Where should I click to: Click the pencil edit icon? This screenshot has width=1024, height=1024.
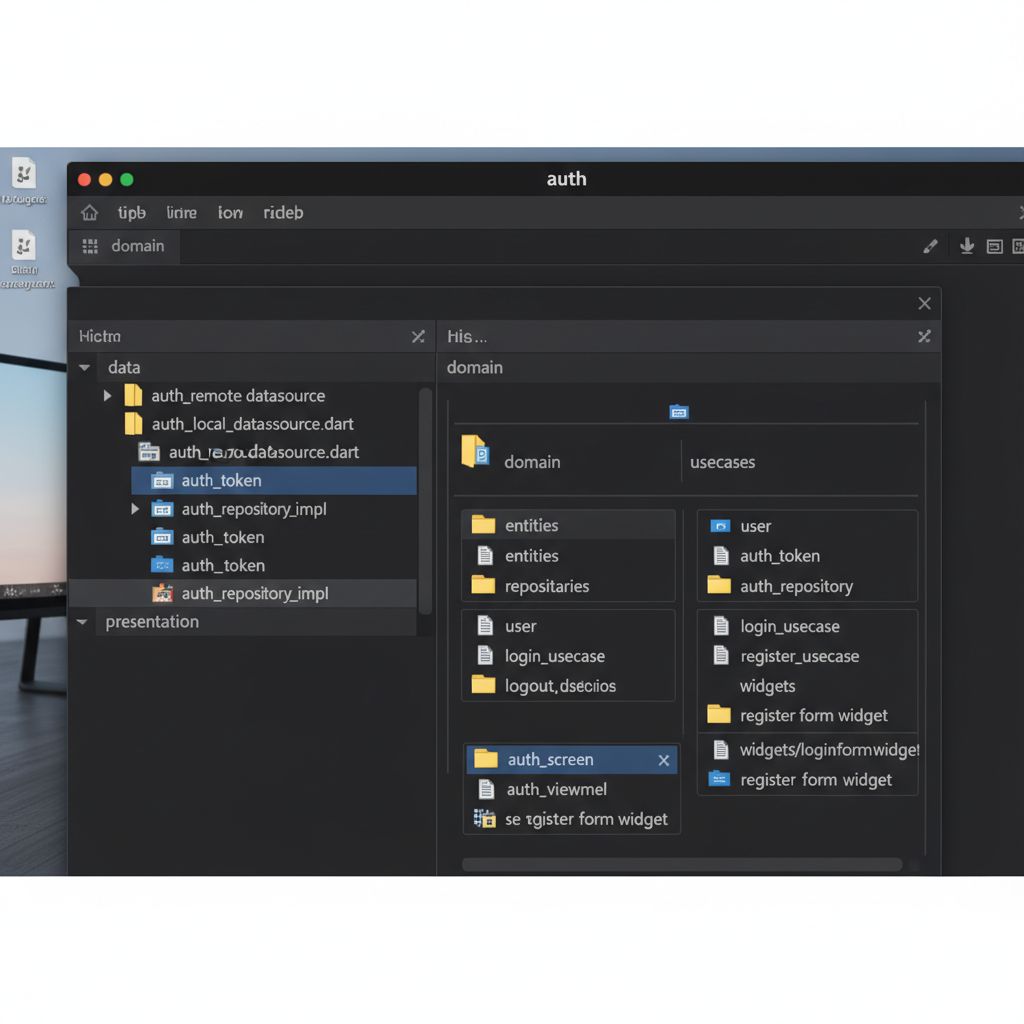click(x=930, y=246)
